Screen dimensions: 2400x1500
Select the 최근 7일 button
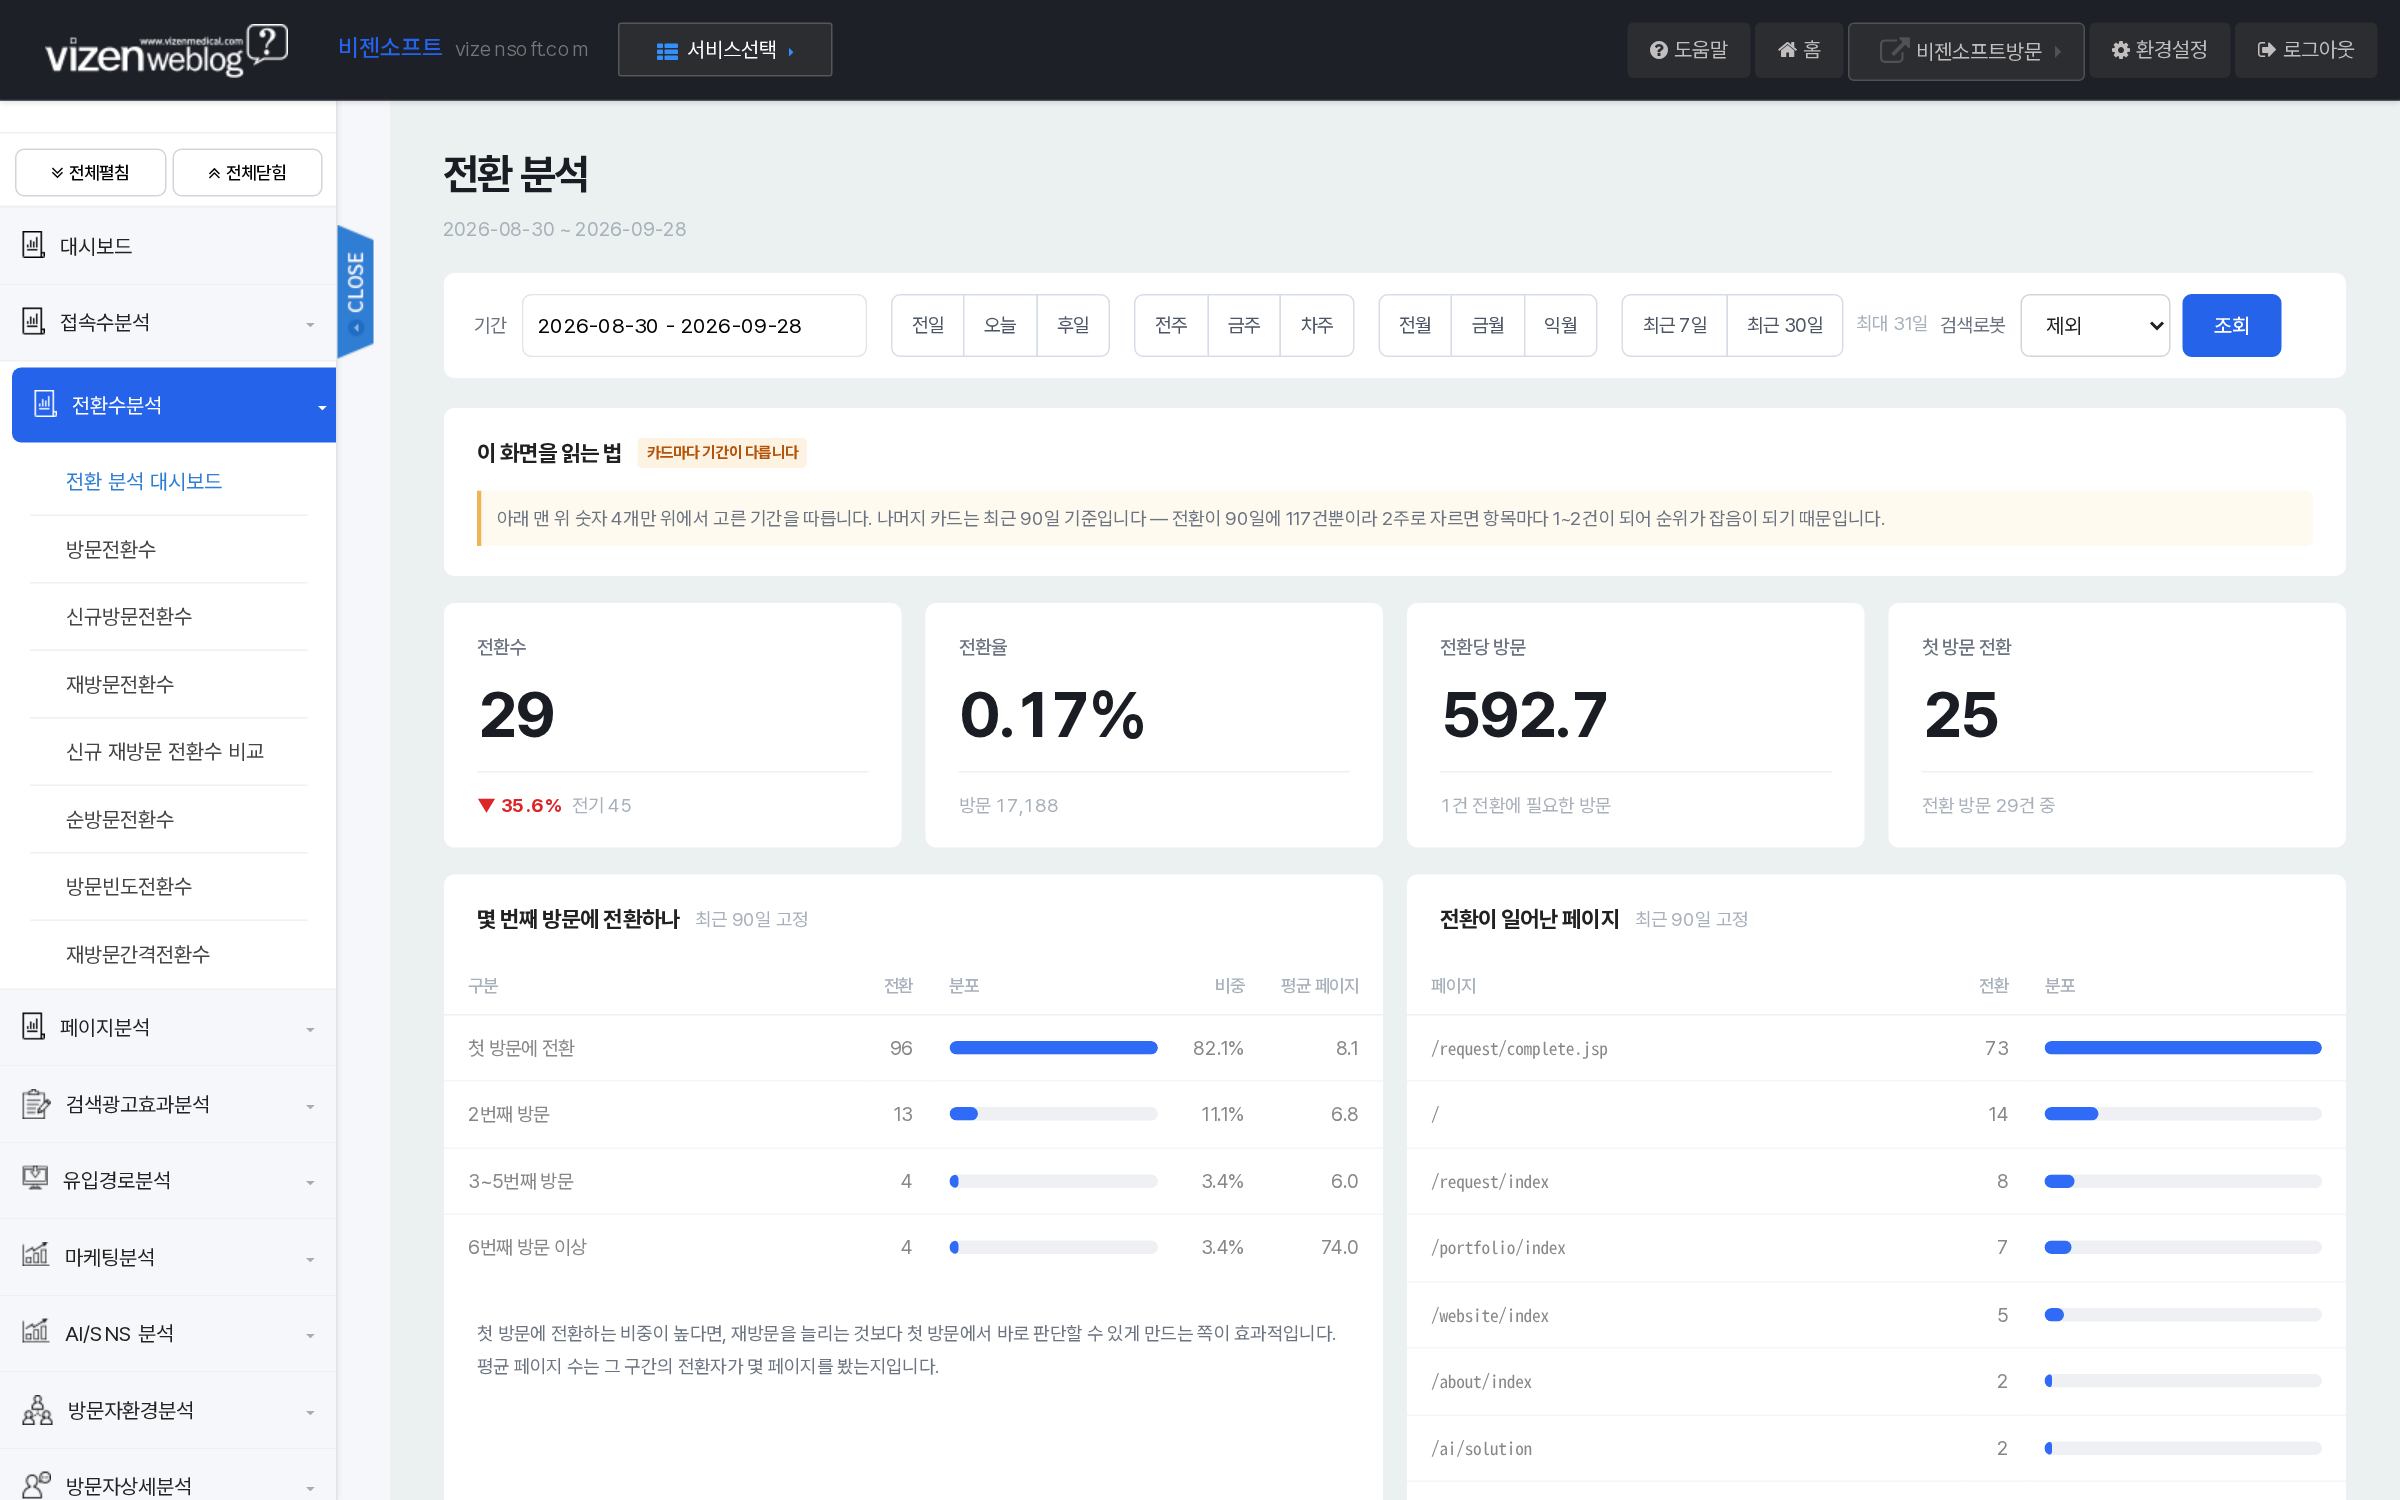(1674, 325)
